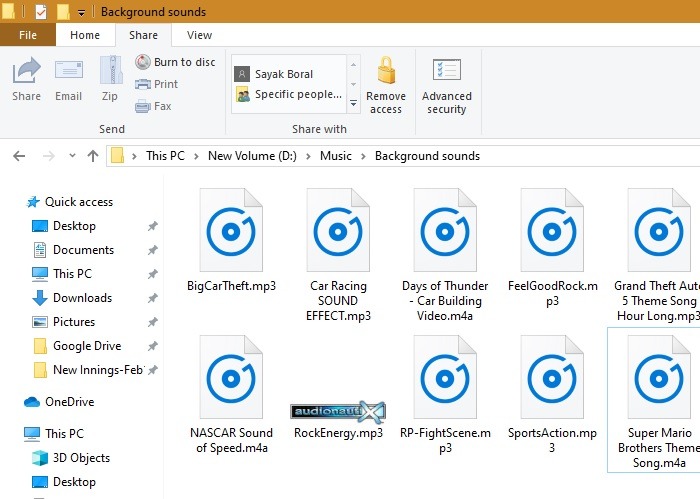The height and width of the screenshot is (499, 700).
Task: Open the File menu tab
Action: coord(28,35)
